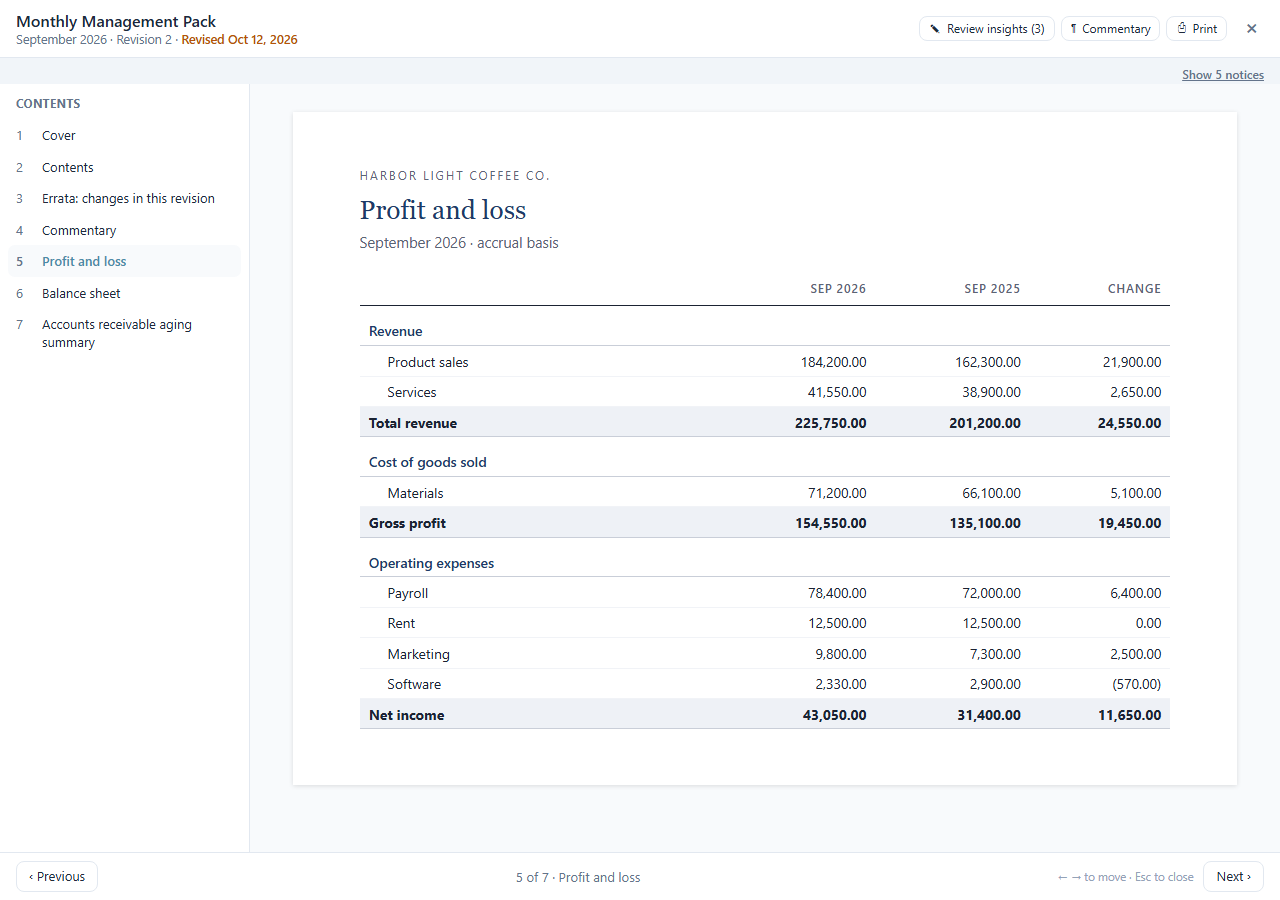The image size is (1280, 900).
Task: Open Errata: changes in this revision
Action: tap(124, 199)
